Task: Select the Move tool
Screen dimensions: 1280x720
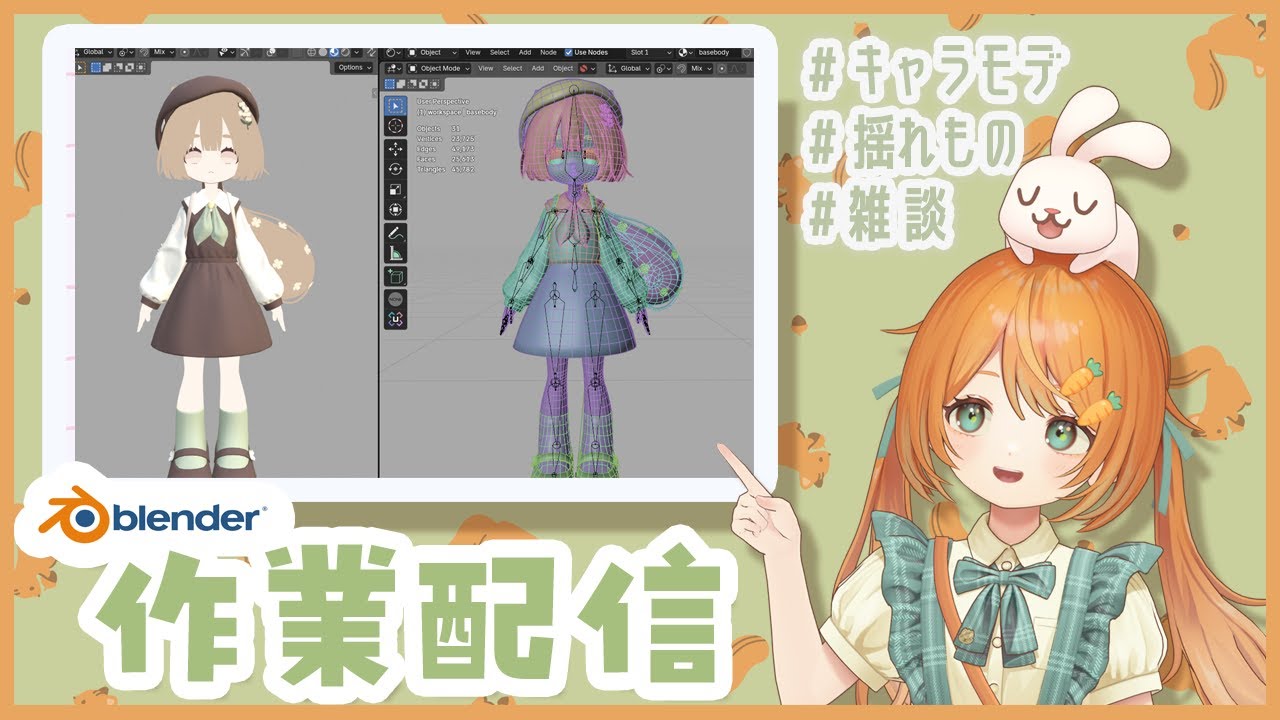Action: point(396,148)
